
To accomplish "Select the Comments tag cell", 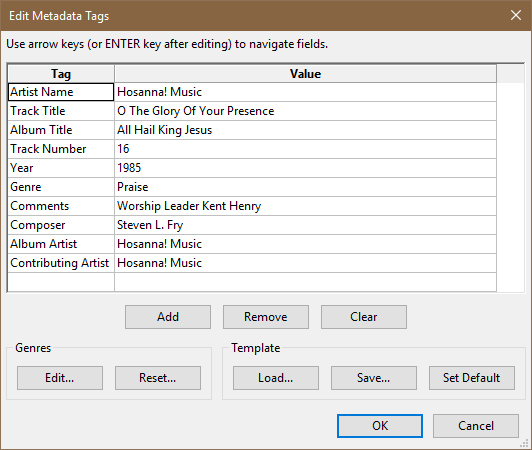I will pyautogui.click(x=61, y=206).
